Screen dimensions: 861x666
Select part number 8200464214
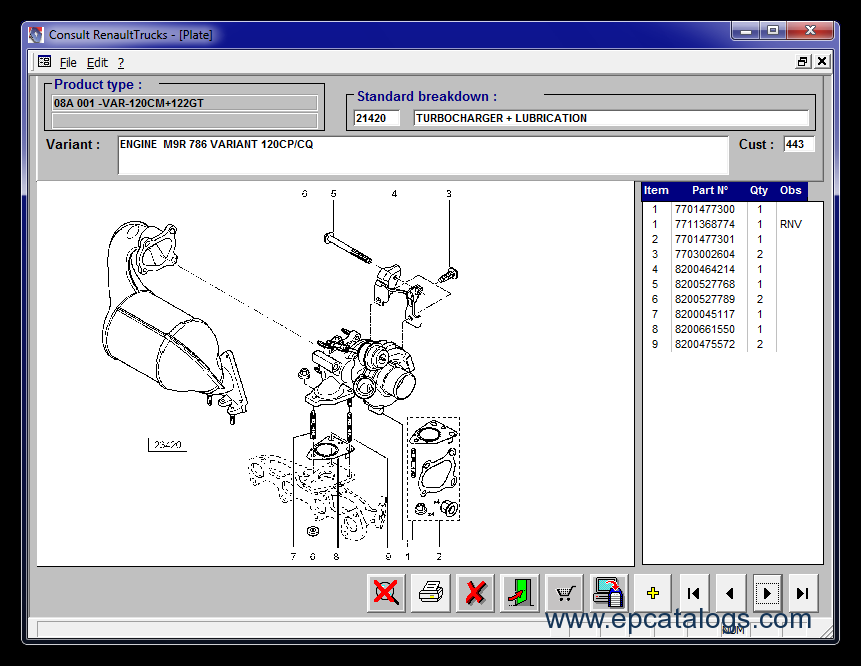(705, 269)
